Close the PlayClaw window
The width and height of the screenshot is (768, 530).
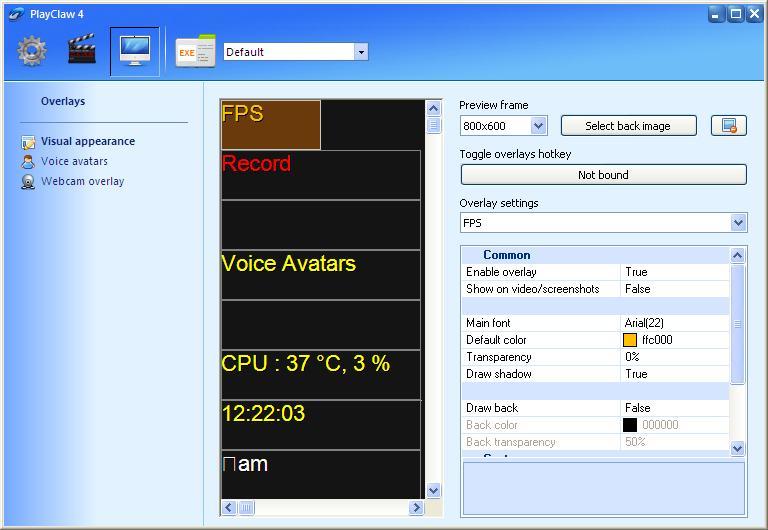click(754, 14)
